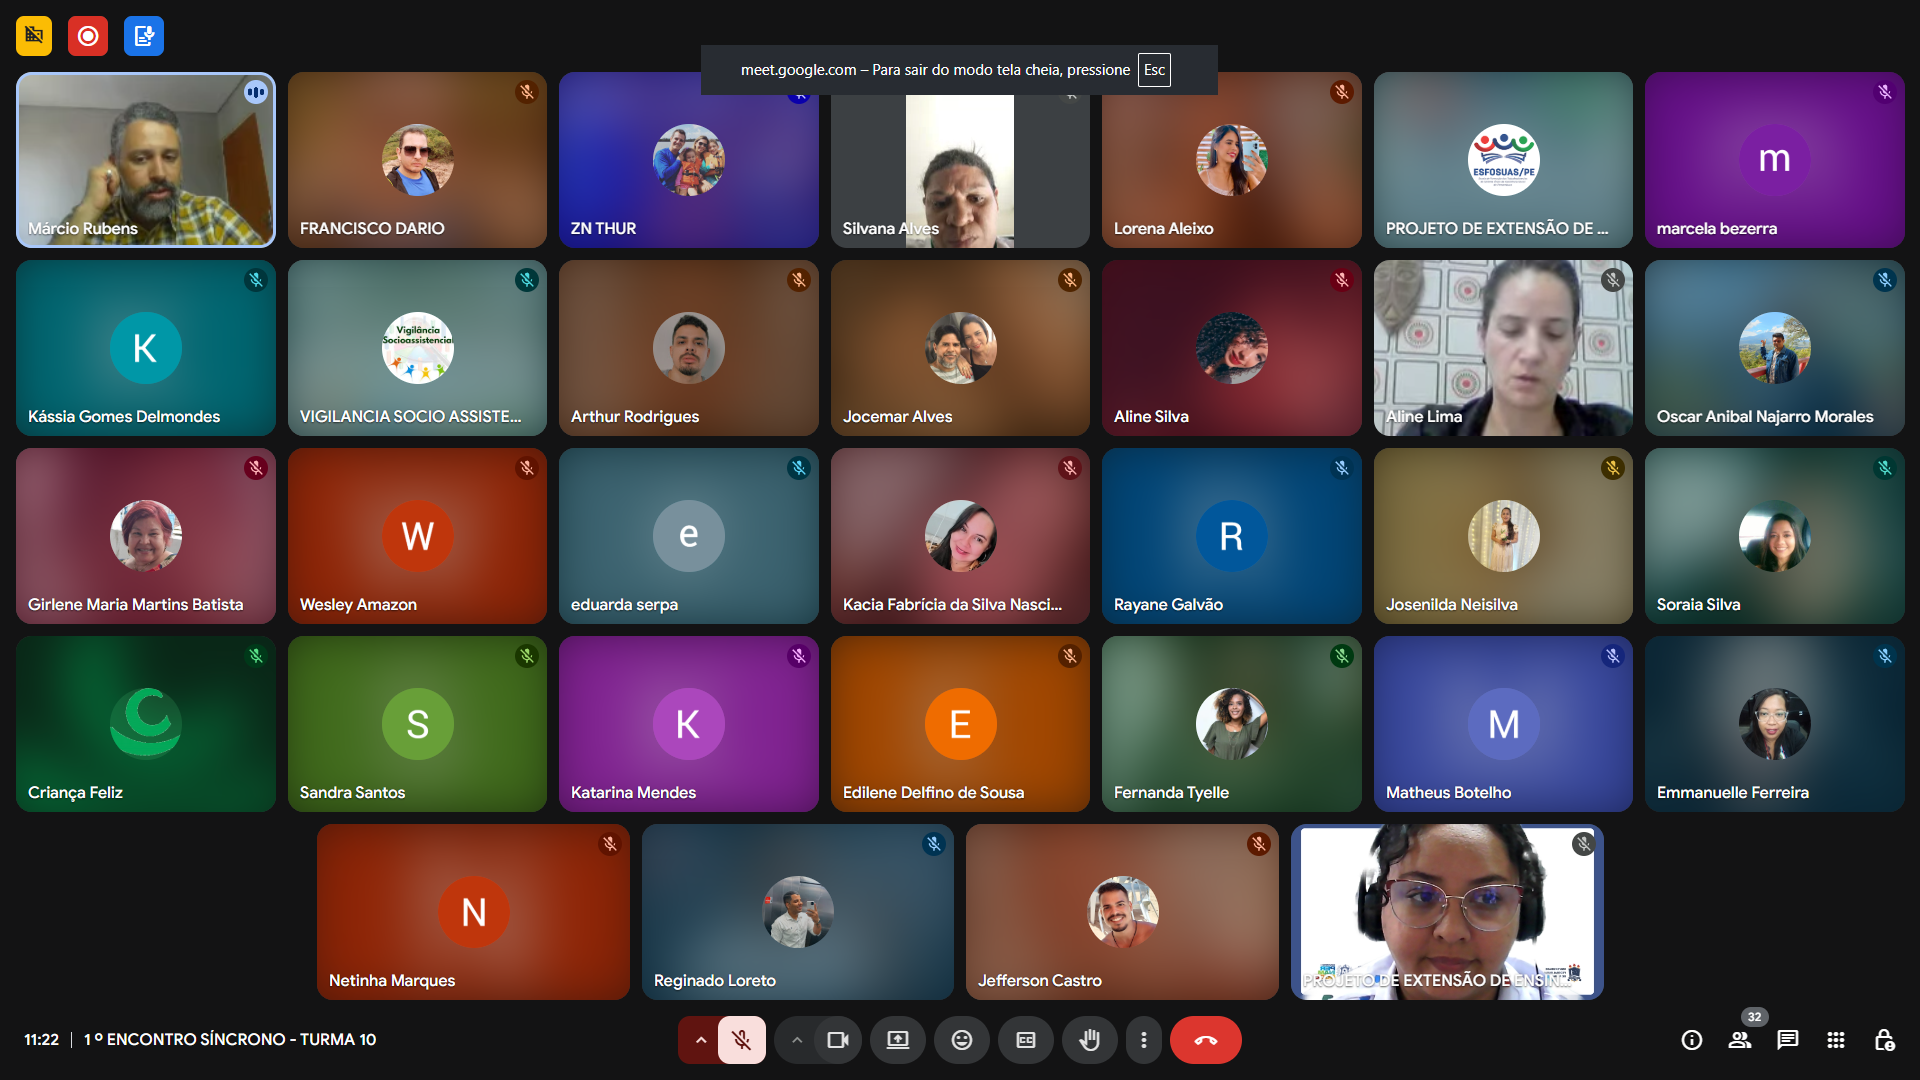Toggle the camera button

click(x=838, y=1040)
